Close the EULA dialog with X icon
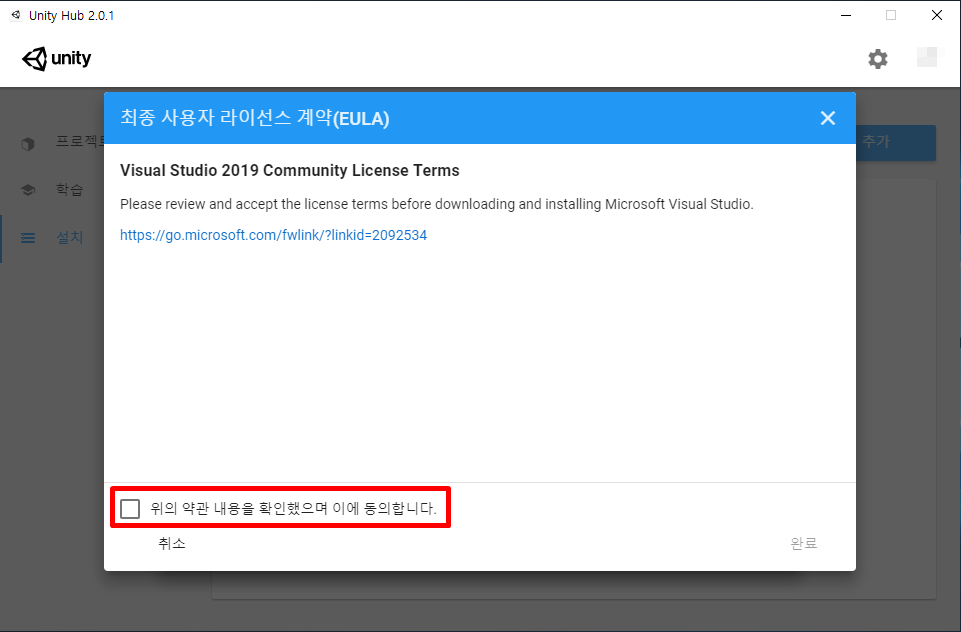The image size is (961, 632). coord(827,118)
